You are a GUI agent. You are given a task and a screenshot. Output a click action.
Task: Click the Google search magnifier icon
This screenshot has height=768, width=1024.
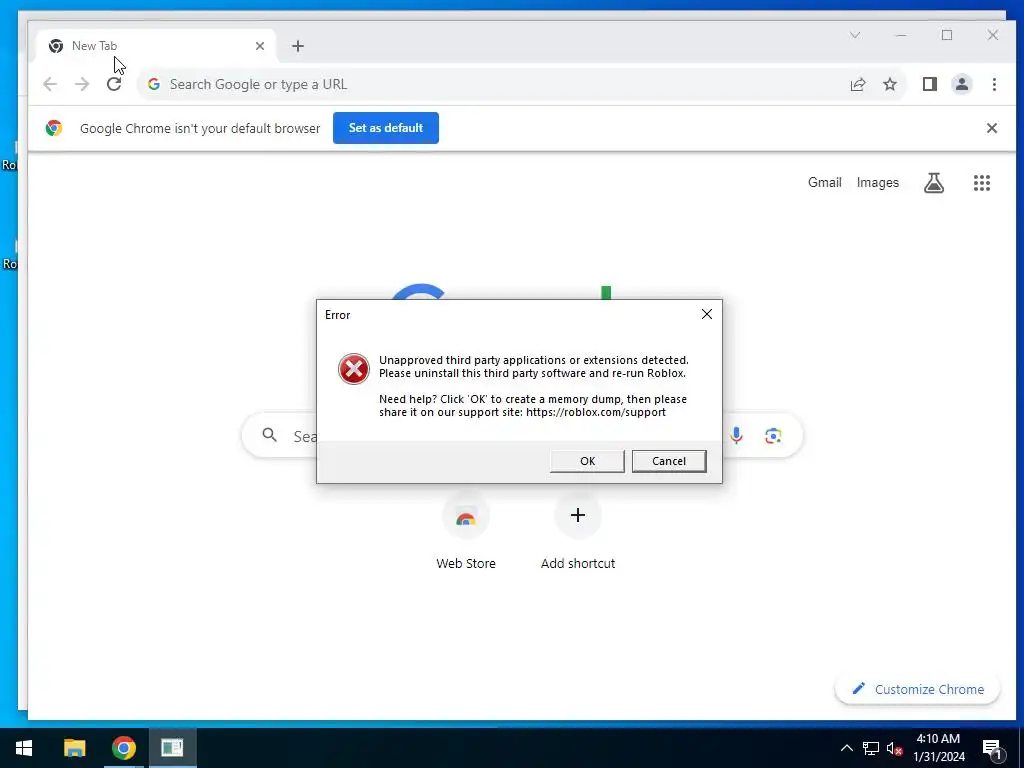pyautogui.click(x=270, y=436)
